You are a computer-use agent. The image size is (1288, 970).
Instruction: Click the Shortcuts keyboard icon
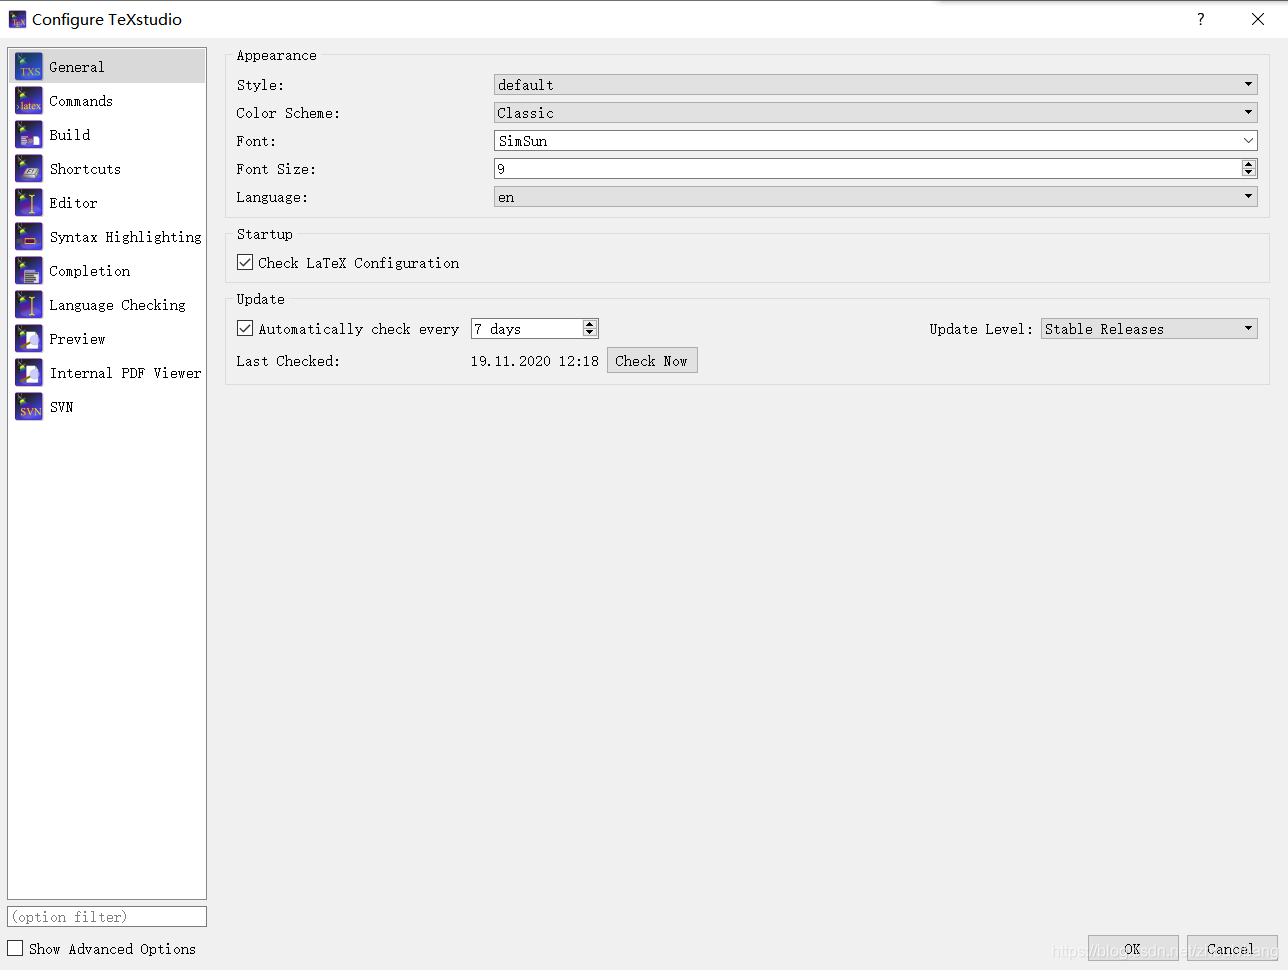coord(29,169)
